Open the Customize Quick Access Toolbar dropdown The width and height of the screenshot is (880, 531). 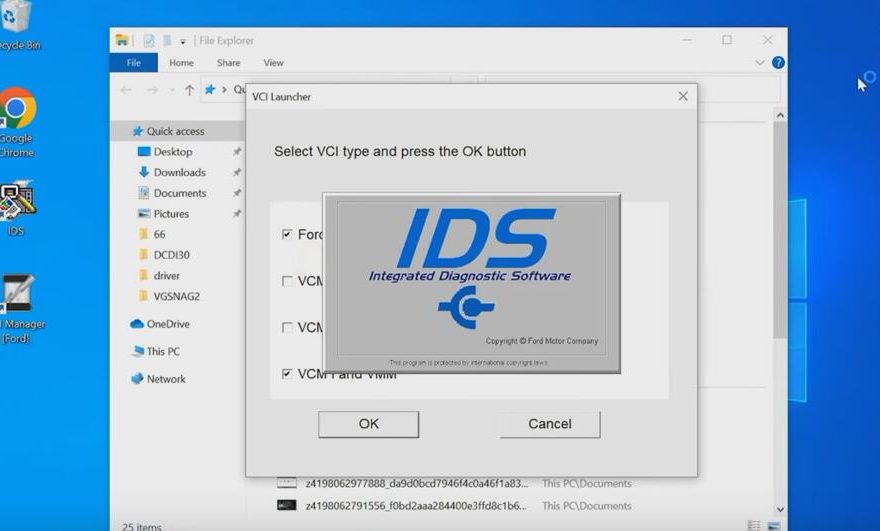coord(183,42)
